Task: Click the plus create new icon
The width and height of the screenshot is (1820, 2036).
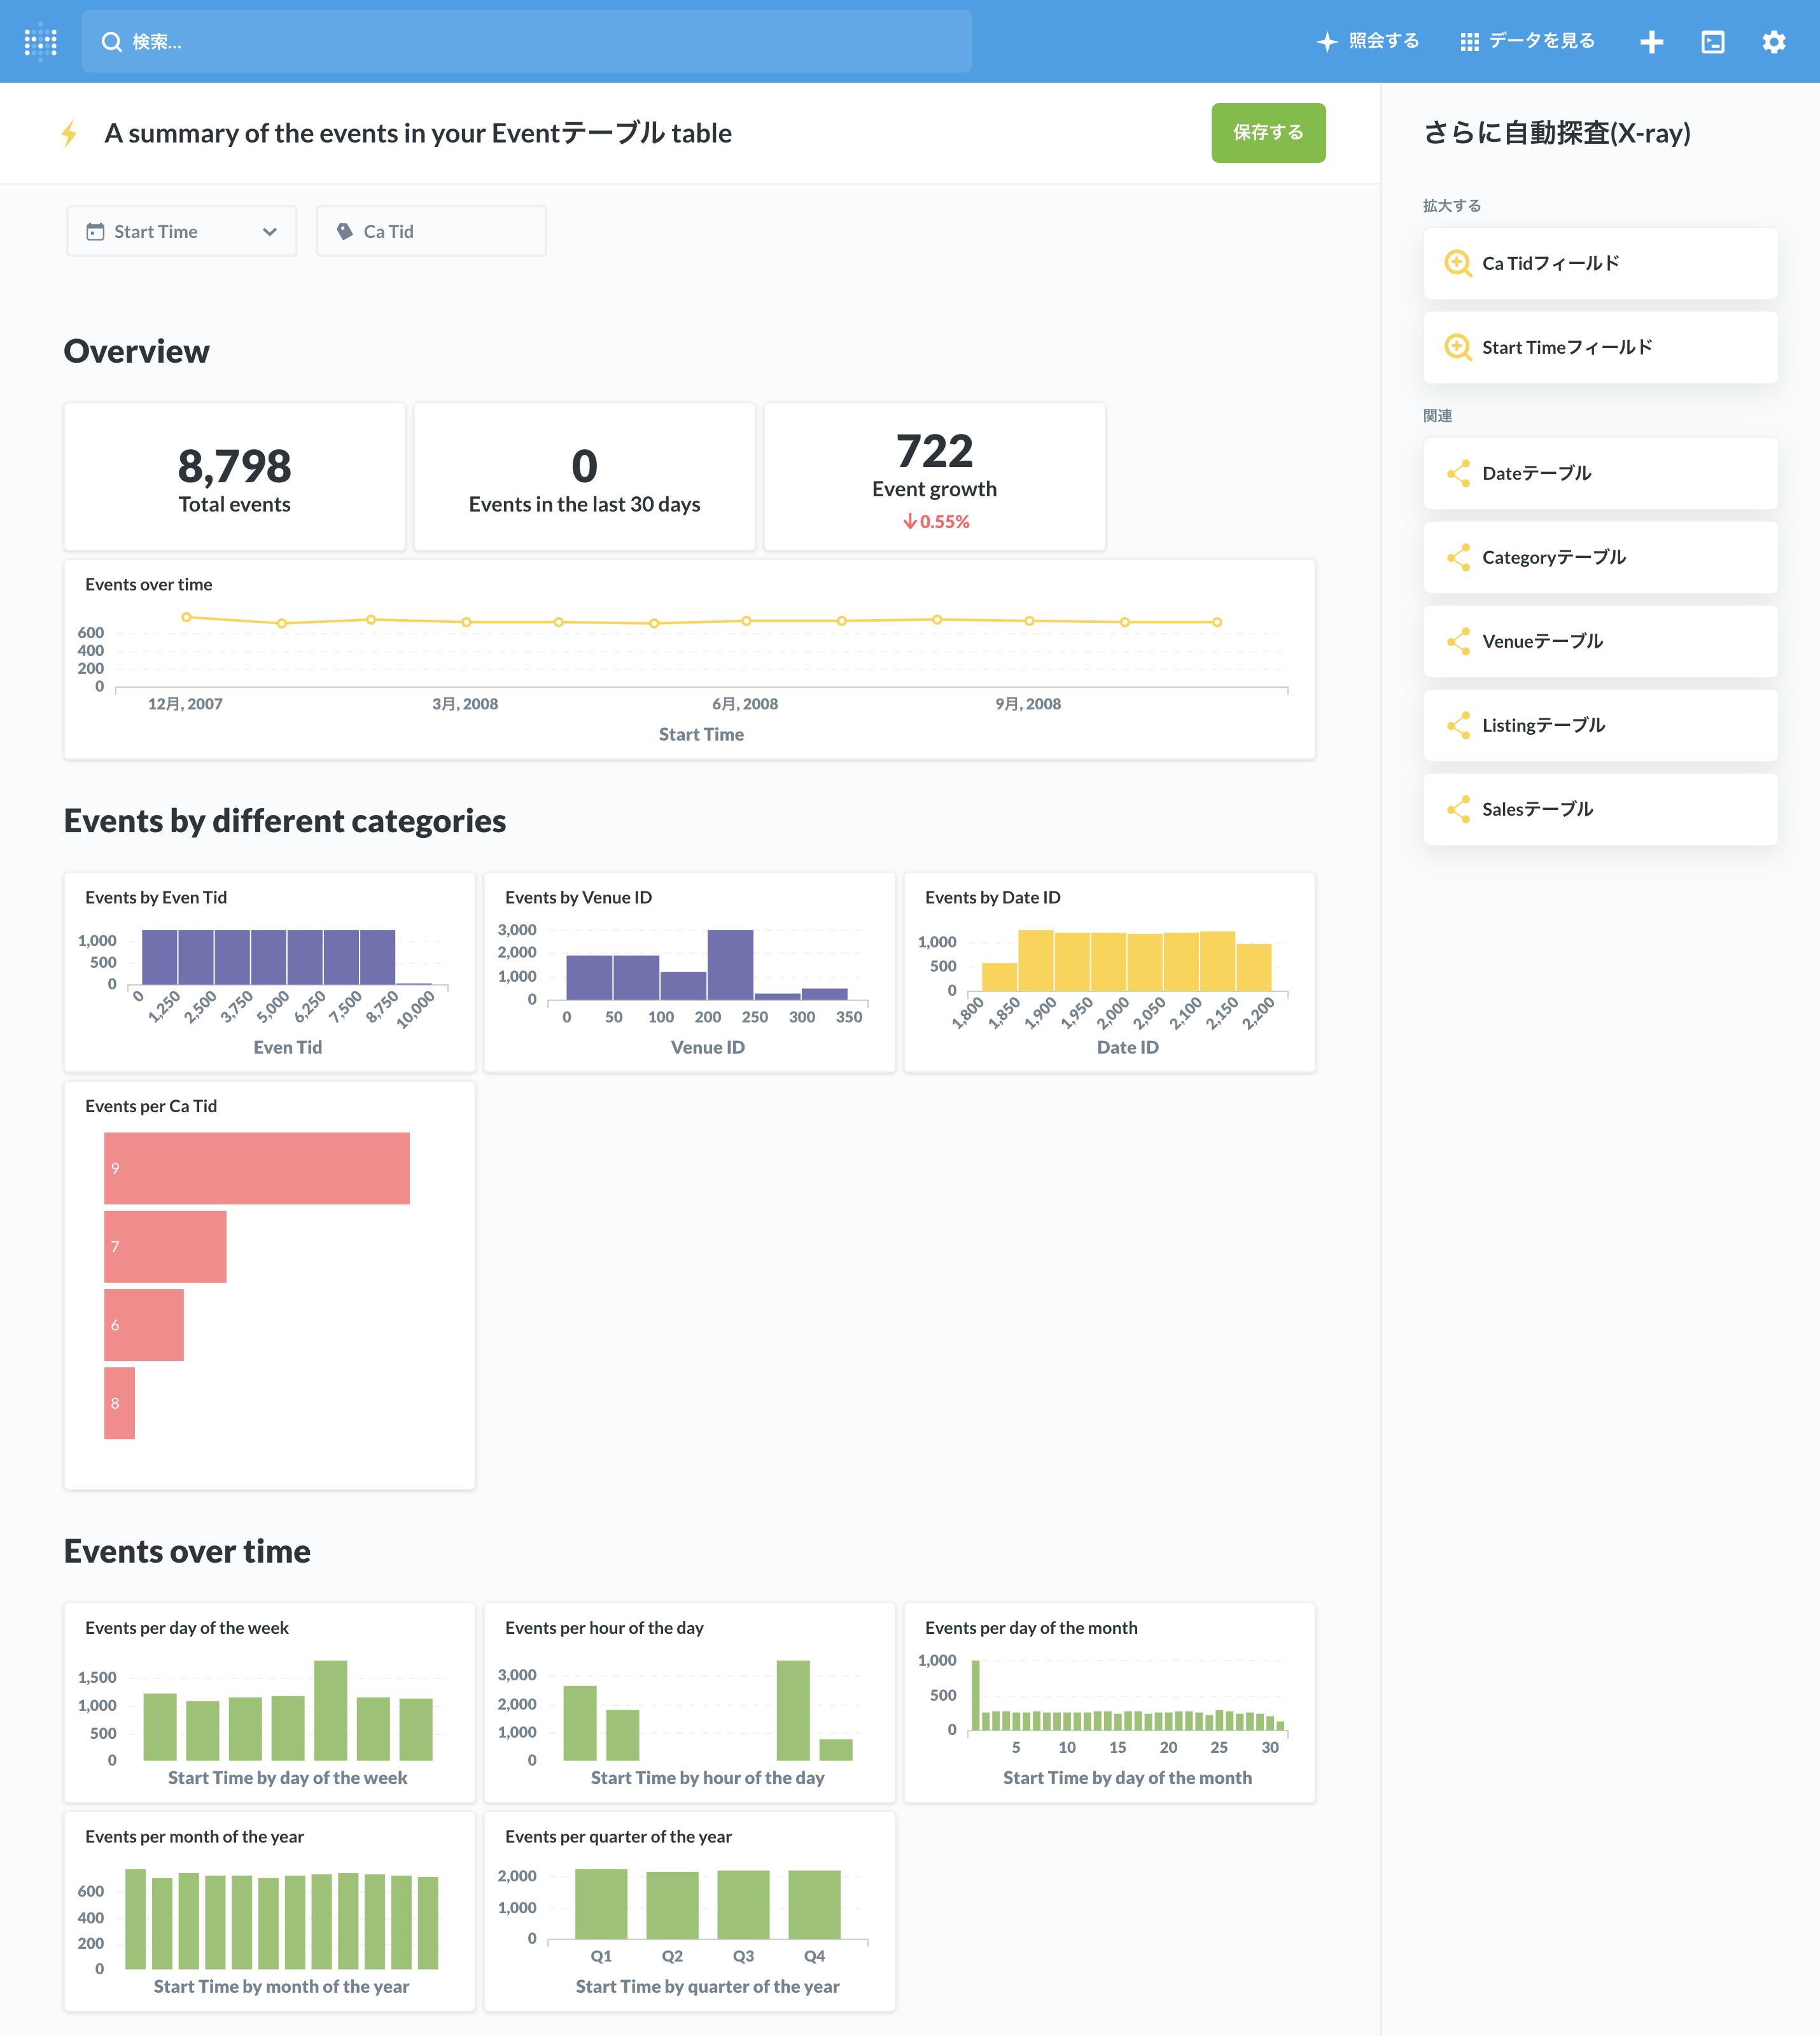Action: pyautogui.click(x=1651, y=41)
